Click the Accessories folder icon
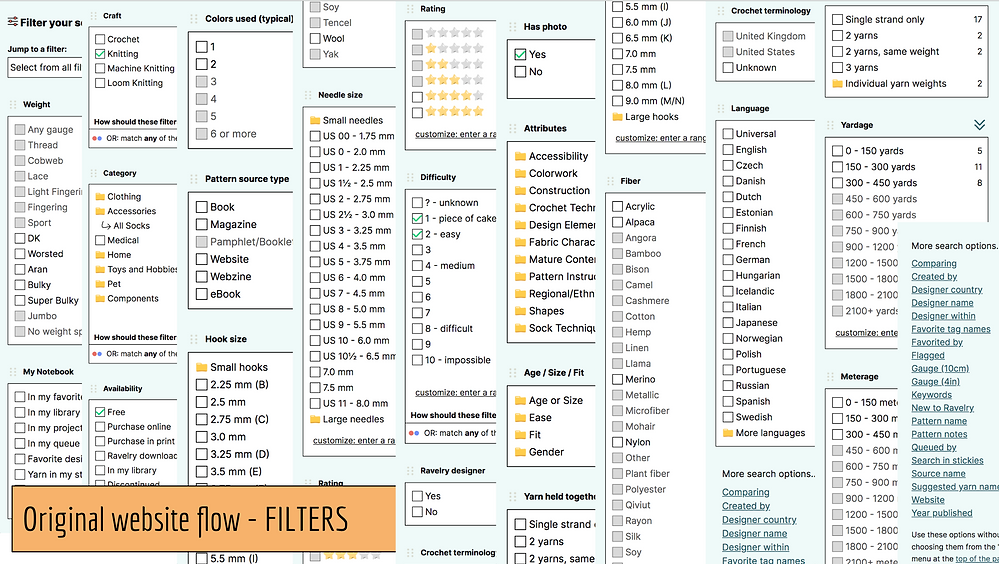The height and width of the screenshot is (564, 999). (x=100, y=212)
